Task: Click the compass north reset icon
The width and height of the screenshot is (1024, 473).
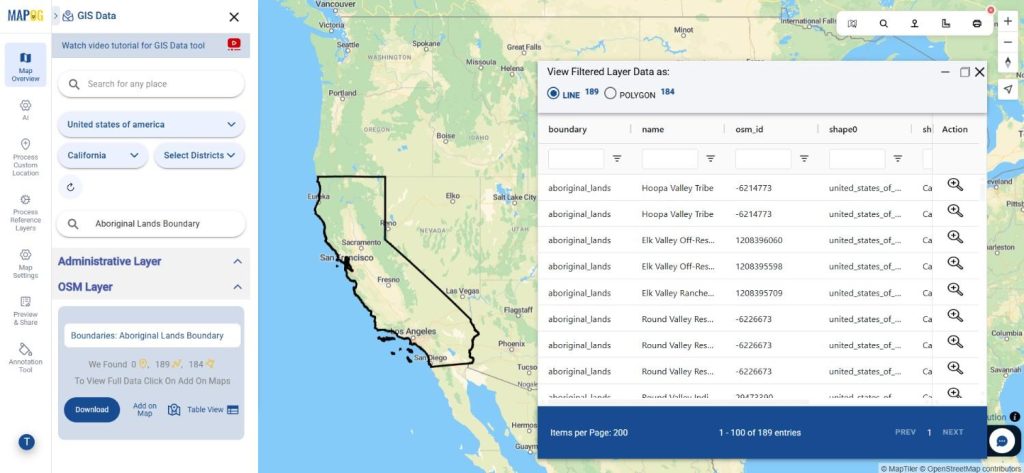Action: 1008,63
